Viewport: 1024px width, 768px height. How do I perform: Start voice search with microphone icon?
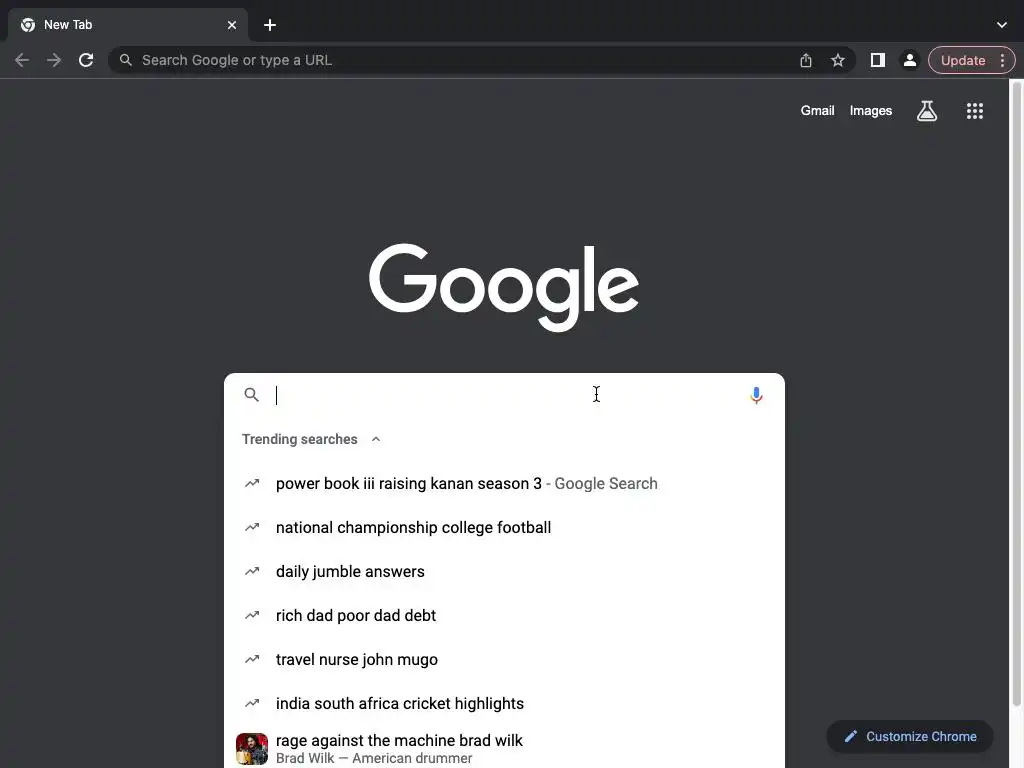[756, 395]
